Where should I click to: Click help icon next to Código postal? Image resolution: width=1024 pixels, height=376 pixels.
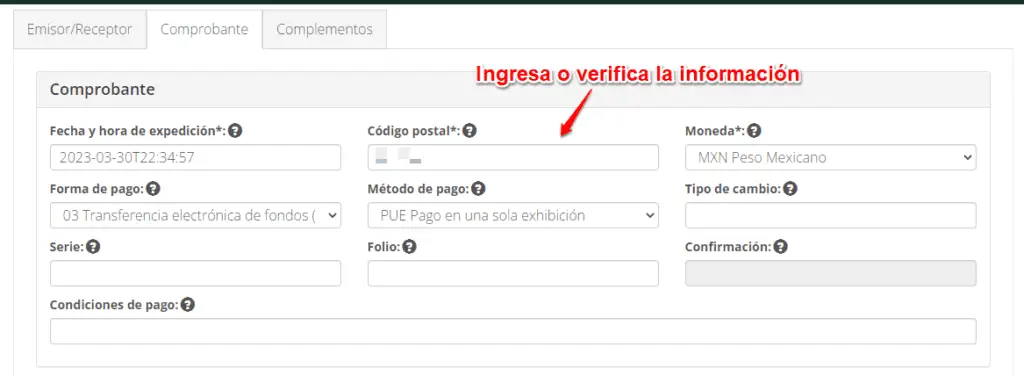click(x=470, y=131)
